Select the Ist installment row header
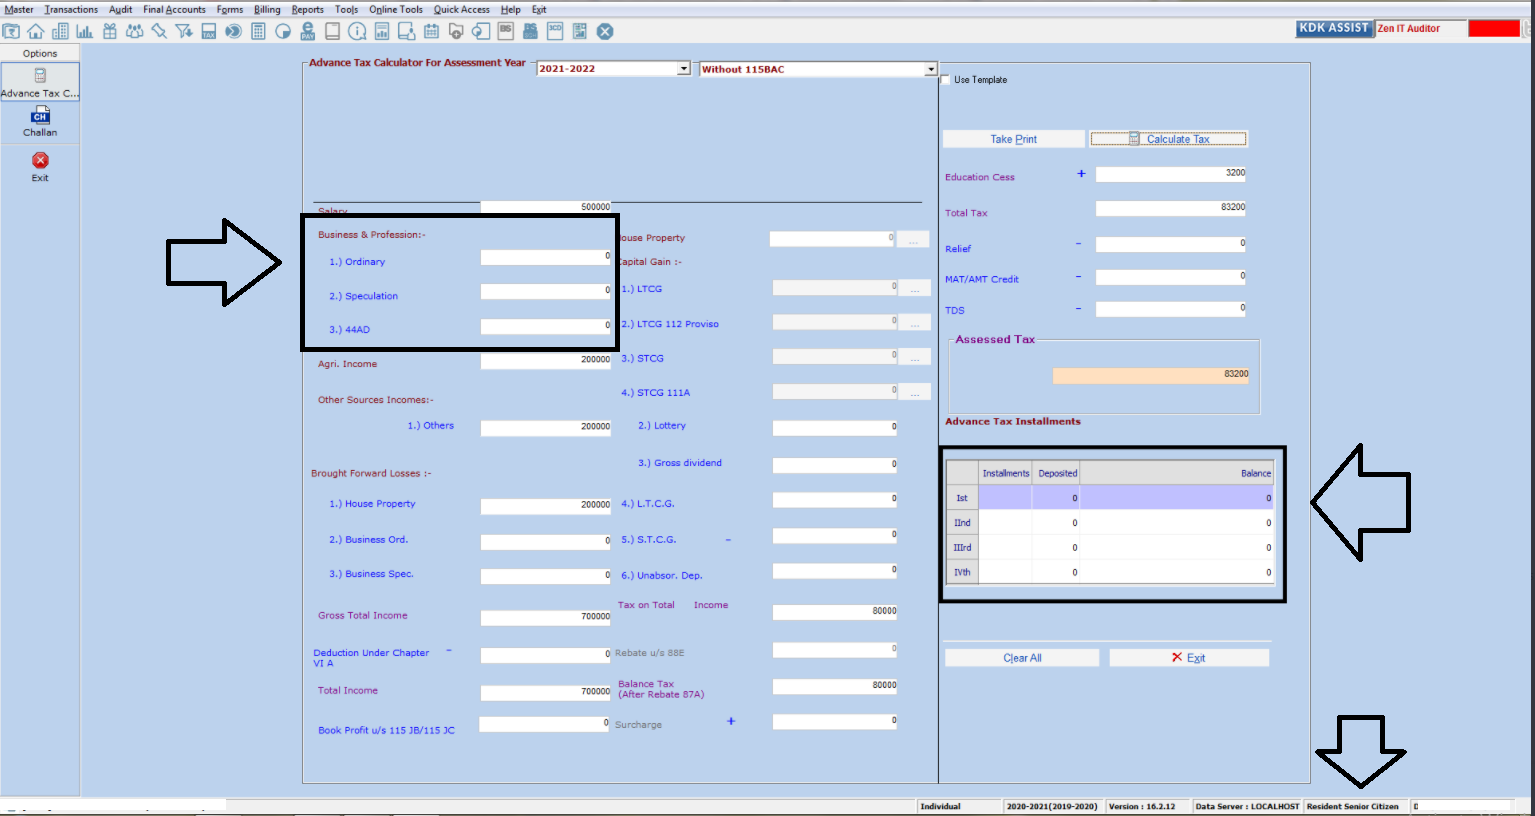 pyautogui.click(x=962, y=498)
